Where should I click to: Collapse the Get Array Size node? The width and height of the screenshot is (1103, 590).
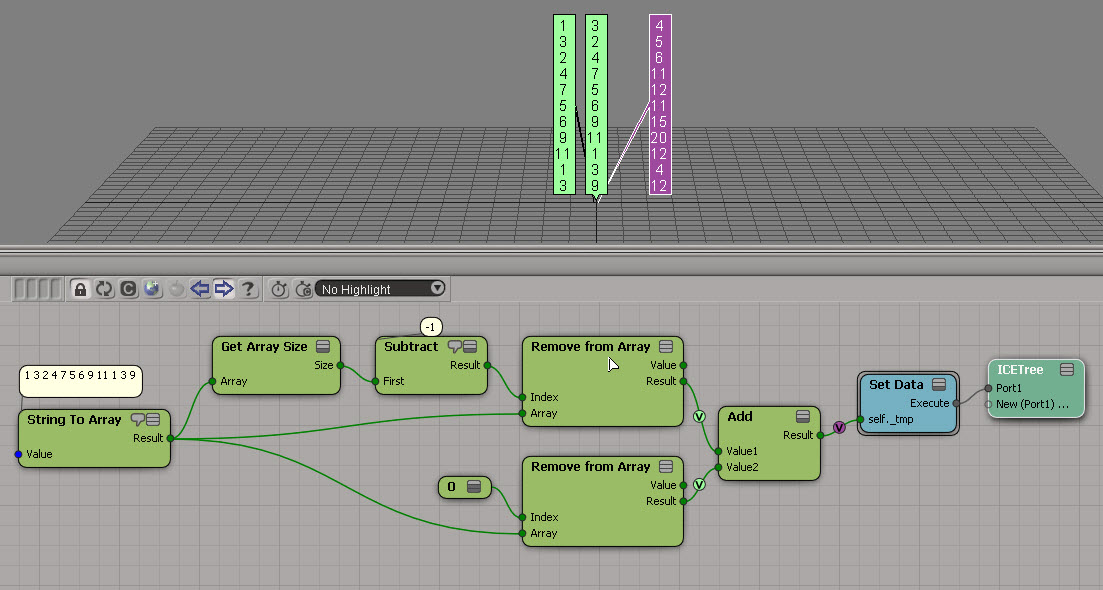click(323, 347)
